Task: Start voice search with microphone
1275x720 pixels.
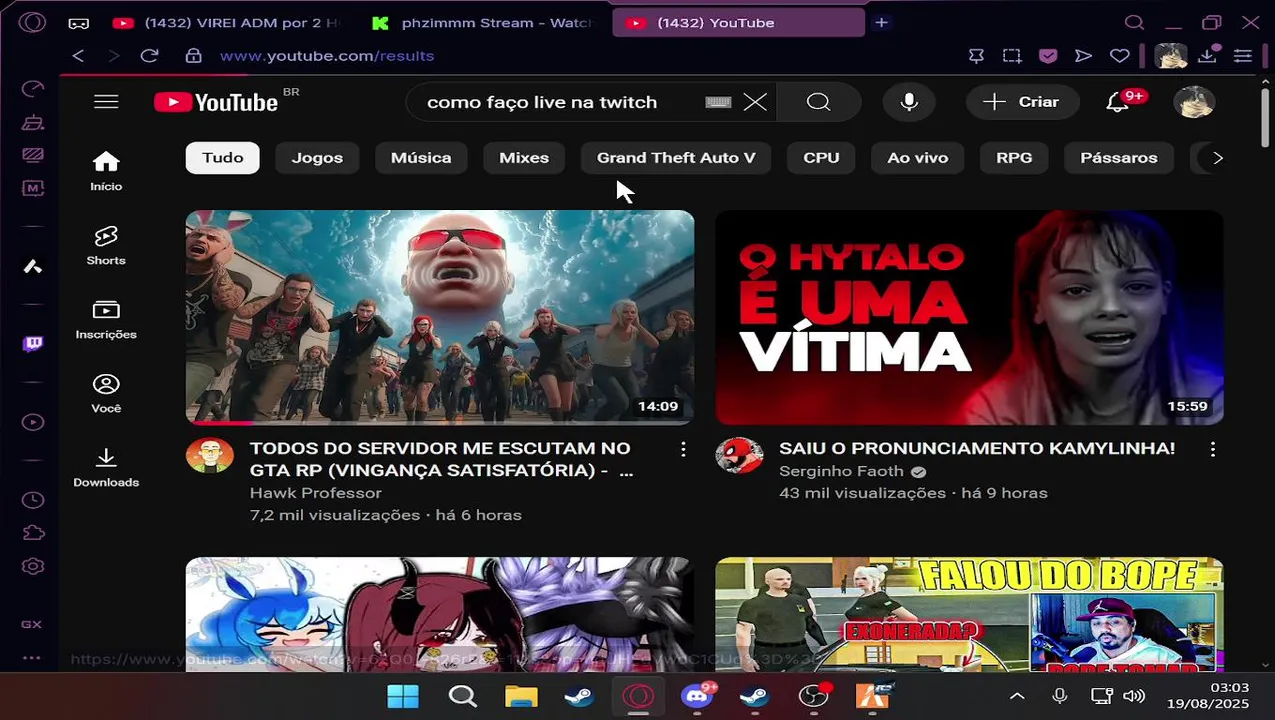Action: pos(909,102)
